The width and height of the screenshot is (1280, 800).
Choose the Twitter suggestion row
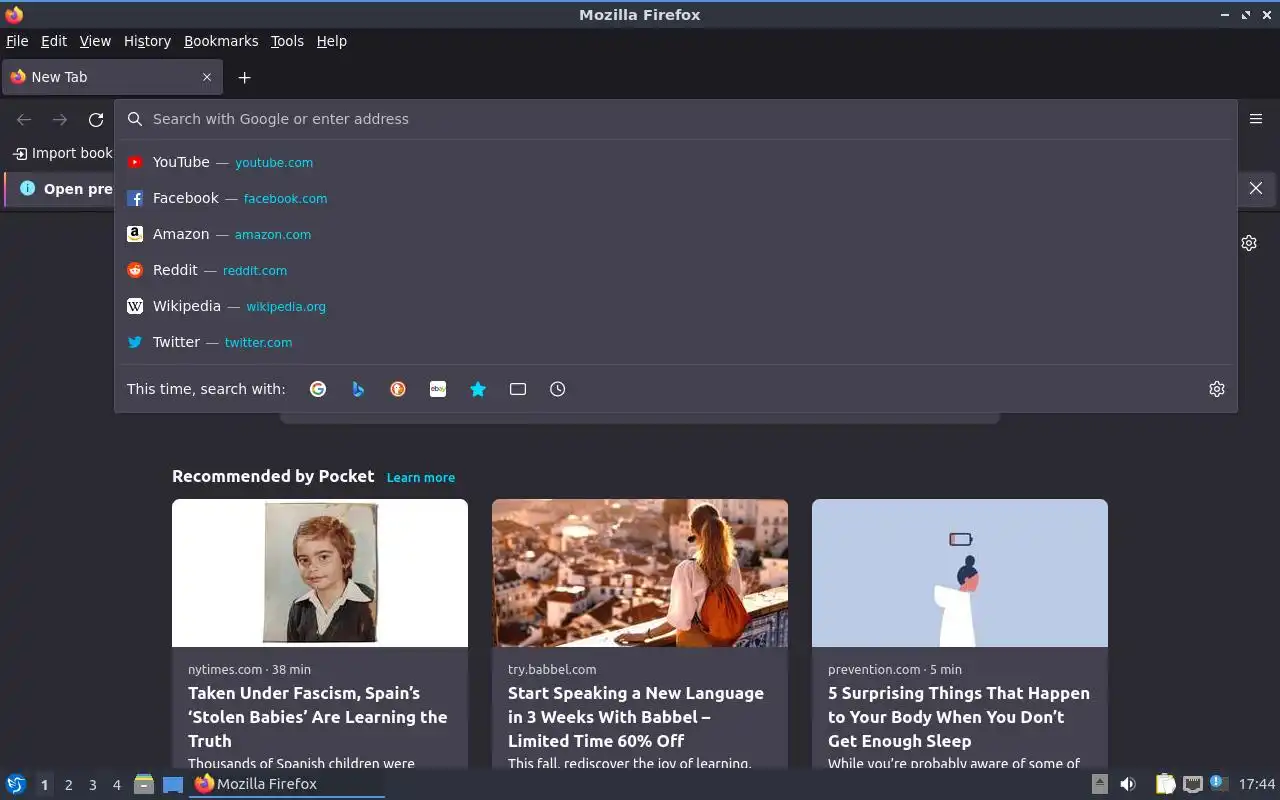(676, 342)
